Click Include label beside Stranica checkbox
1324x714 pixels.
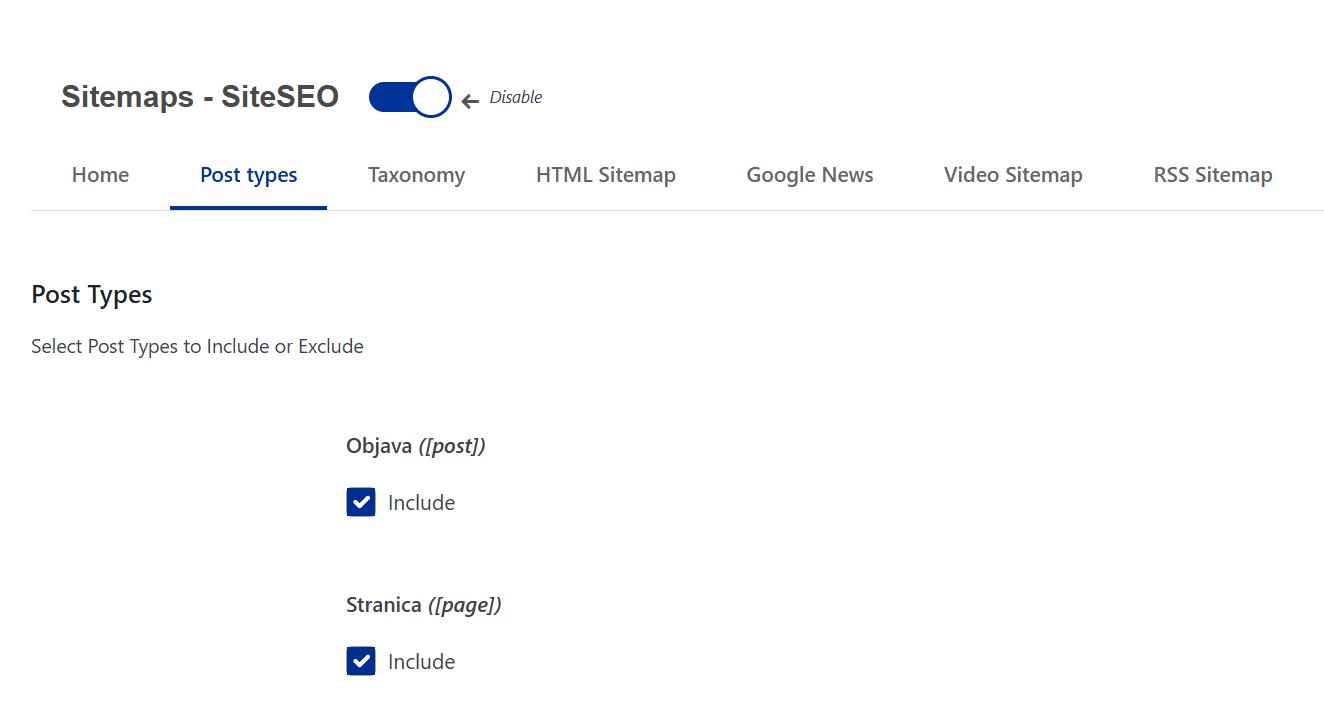pyautogui.click(x=421, y=661)
